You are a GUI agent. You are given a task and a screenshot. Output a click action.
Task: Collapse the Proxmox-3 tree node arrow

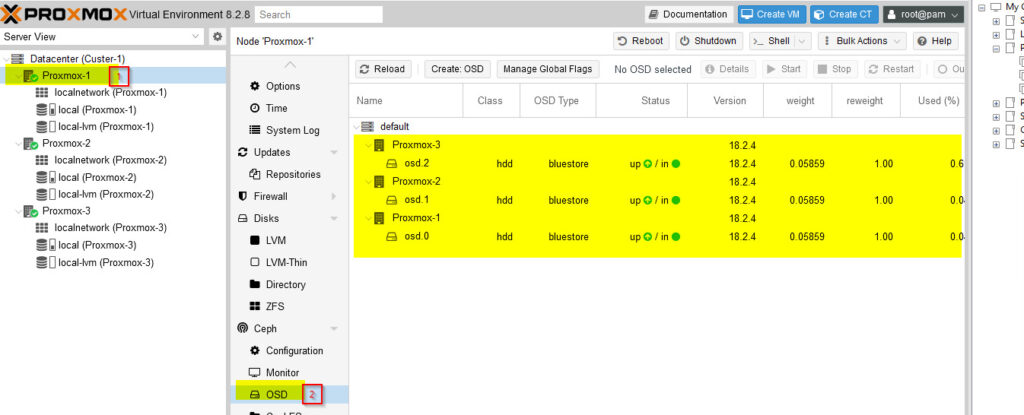(18, 211)
